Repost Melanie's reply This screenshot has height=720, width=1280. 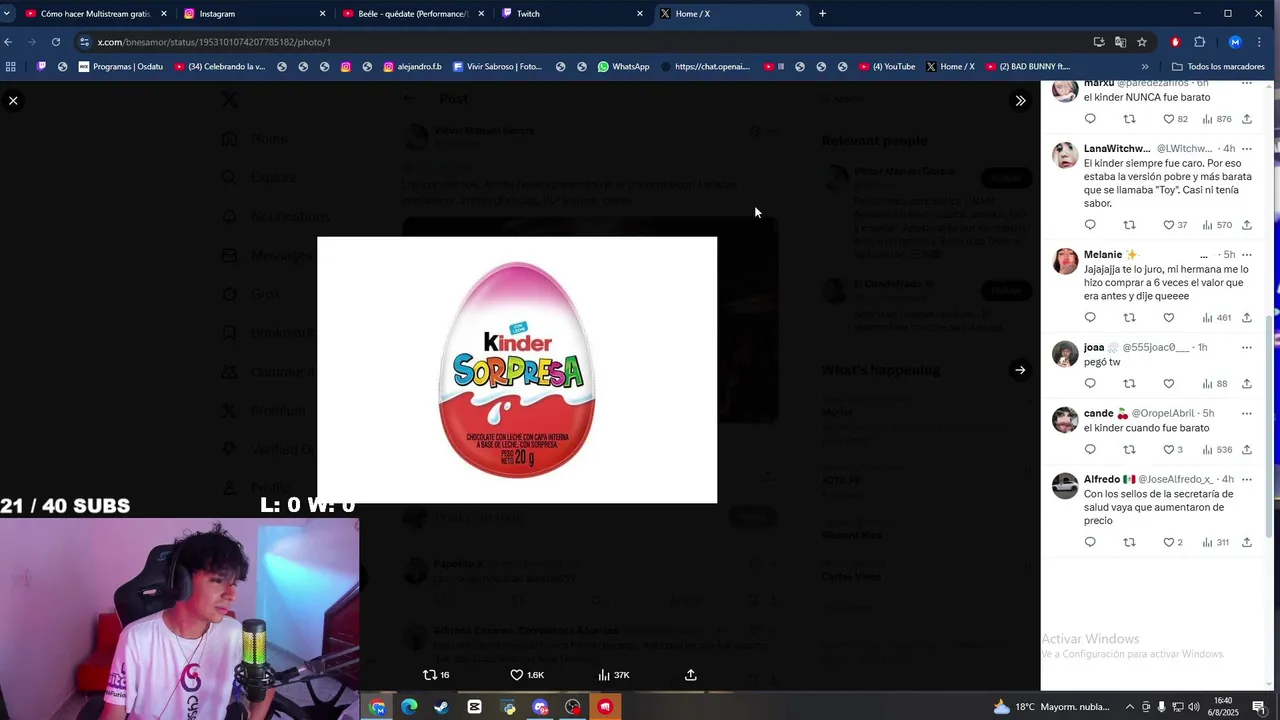coord(1129,318)
